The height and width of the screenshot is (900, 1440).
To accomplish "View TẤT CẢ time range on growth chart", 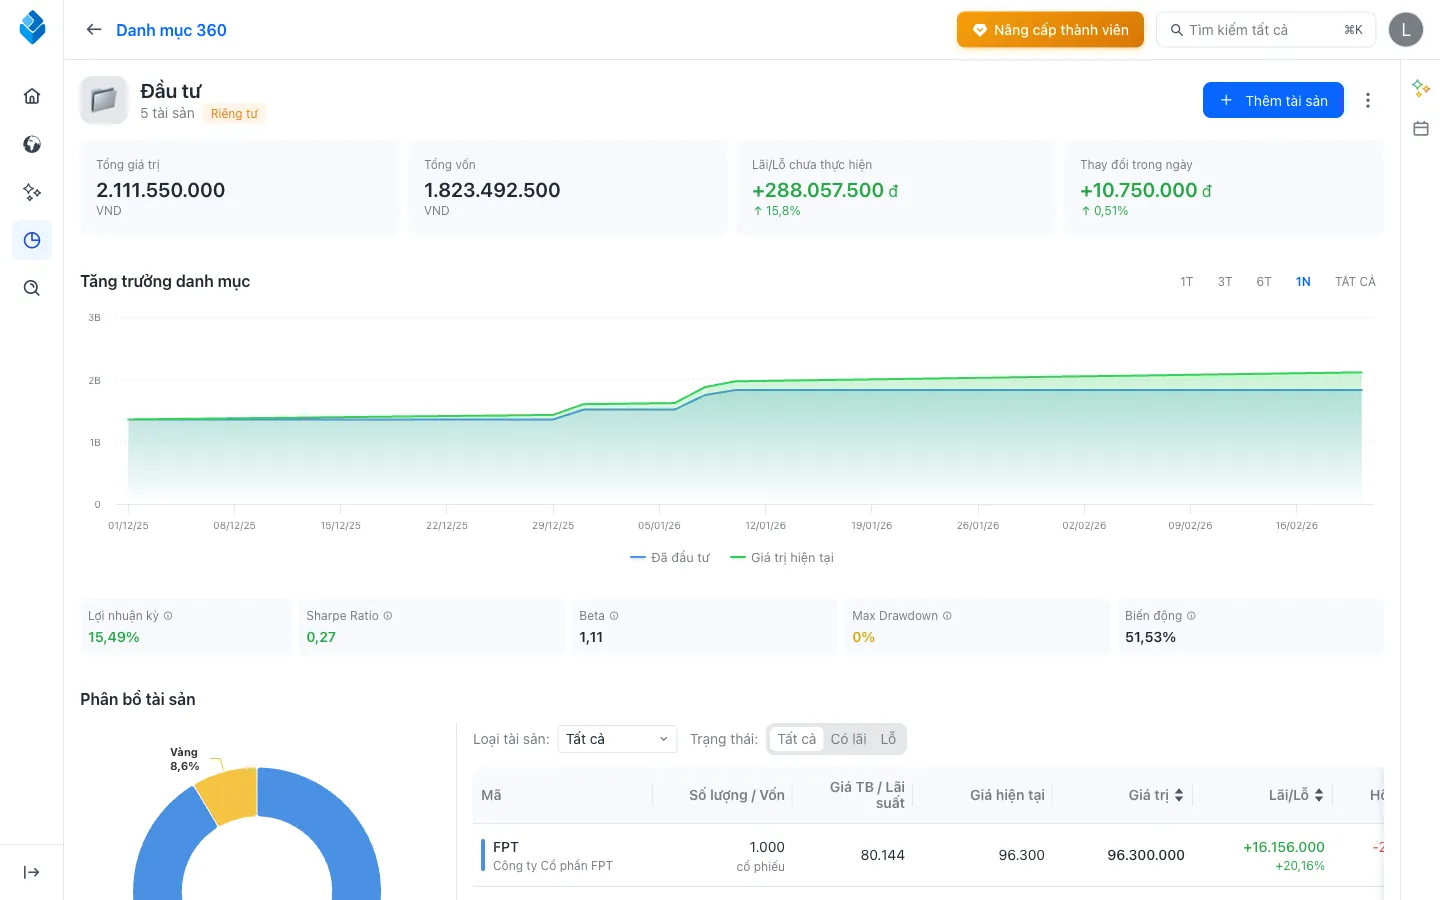I will click(1355, 281).
